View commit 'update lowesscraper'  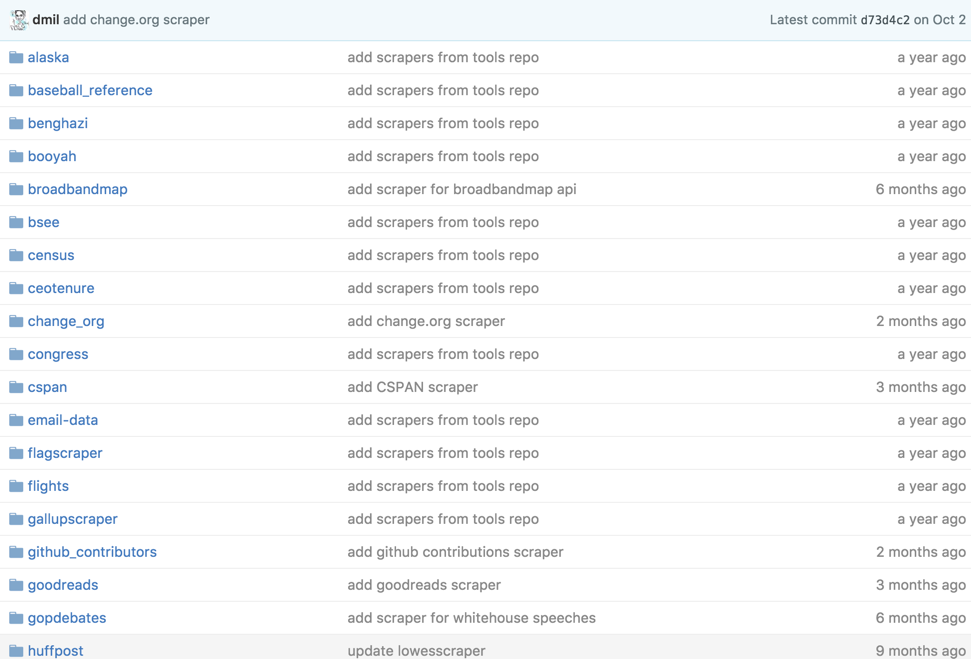point(416,651)
